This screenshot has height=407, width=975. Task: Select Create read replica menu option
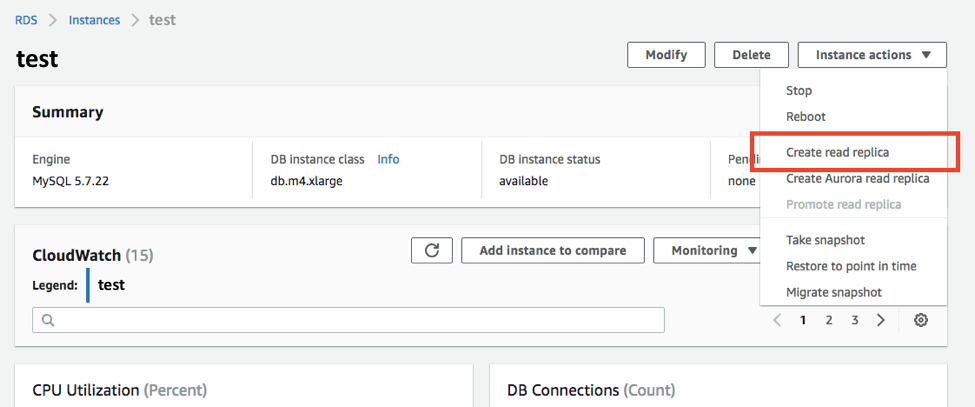(x=837, y=152)
